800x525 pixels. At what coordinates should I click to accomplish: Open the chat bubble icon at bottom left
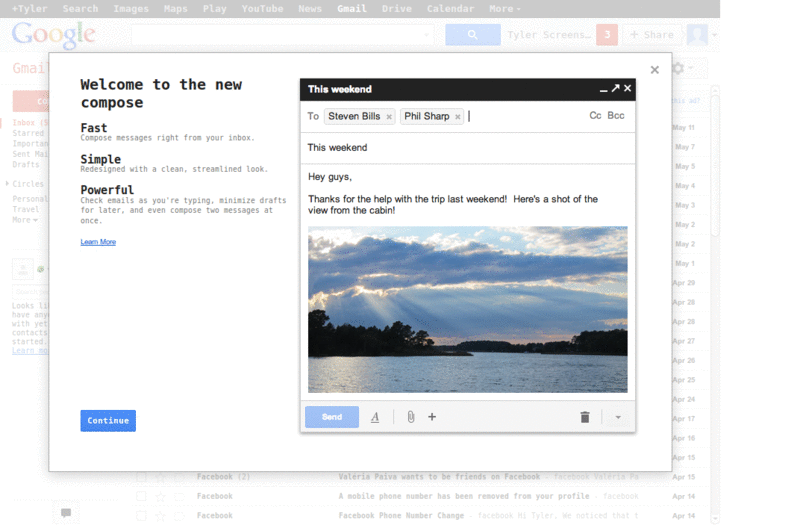(66, 513)
